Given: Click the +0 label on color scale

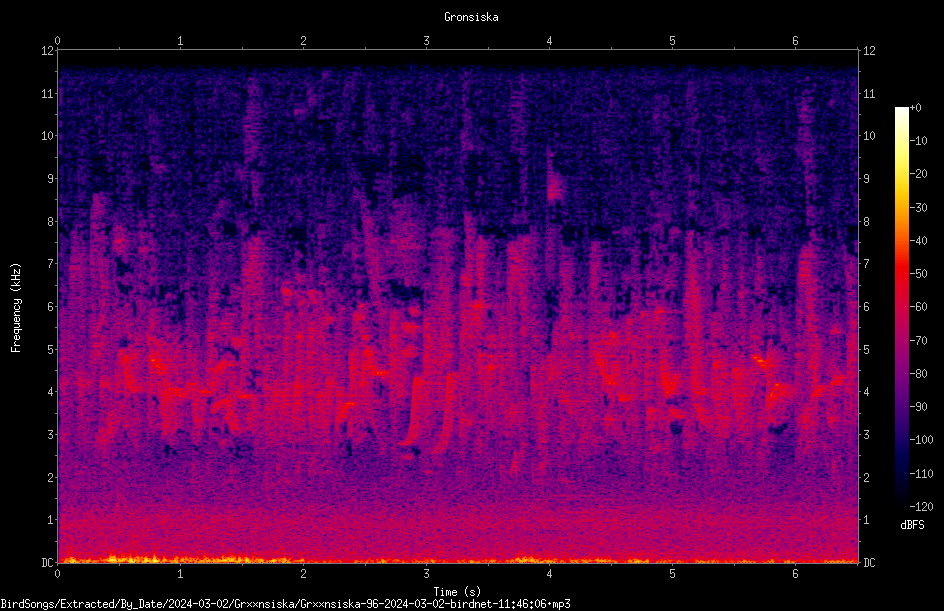Looking at the screenshot, I should click(915, 108).
